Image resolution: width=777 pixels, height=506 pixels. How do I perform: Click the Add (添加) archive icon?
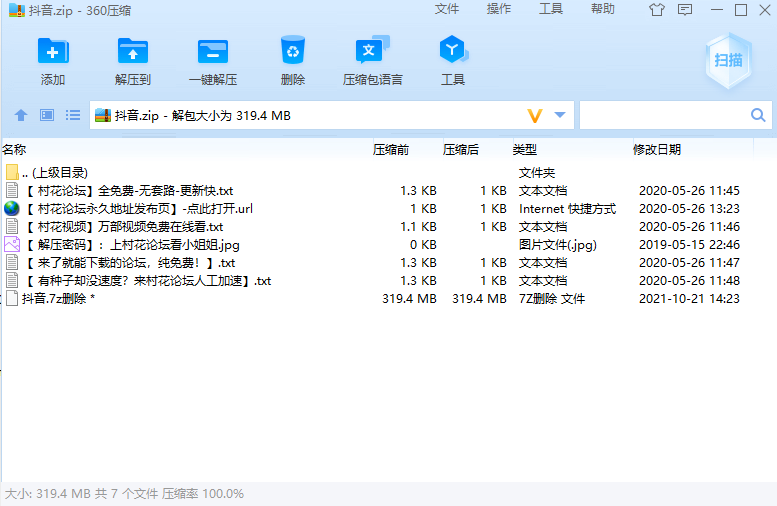pyautogui.click(x=53, y=51)
